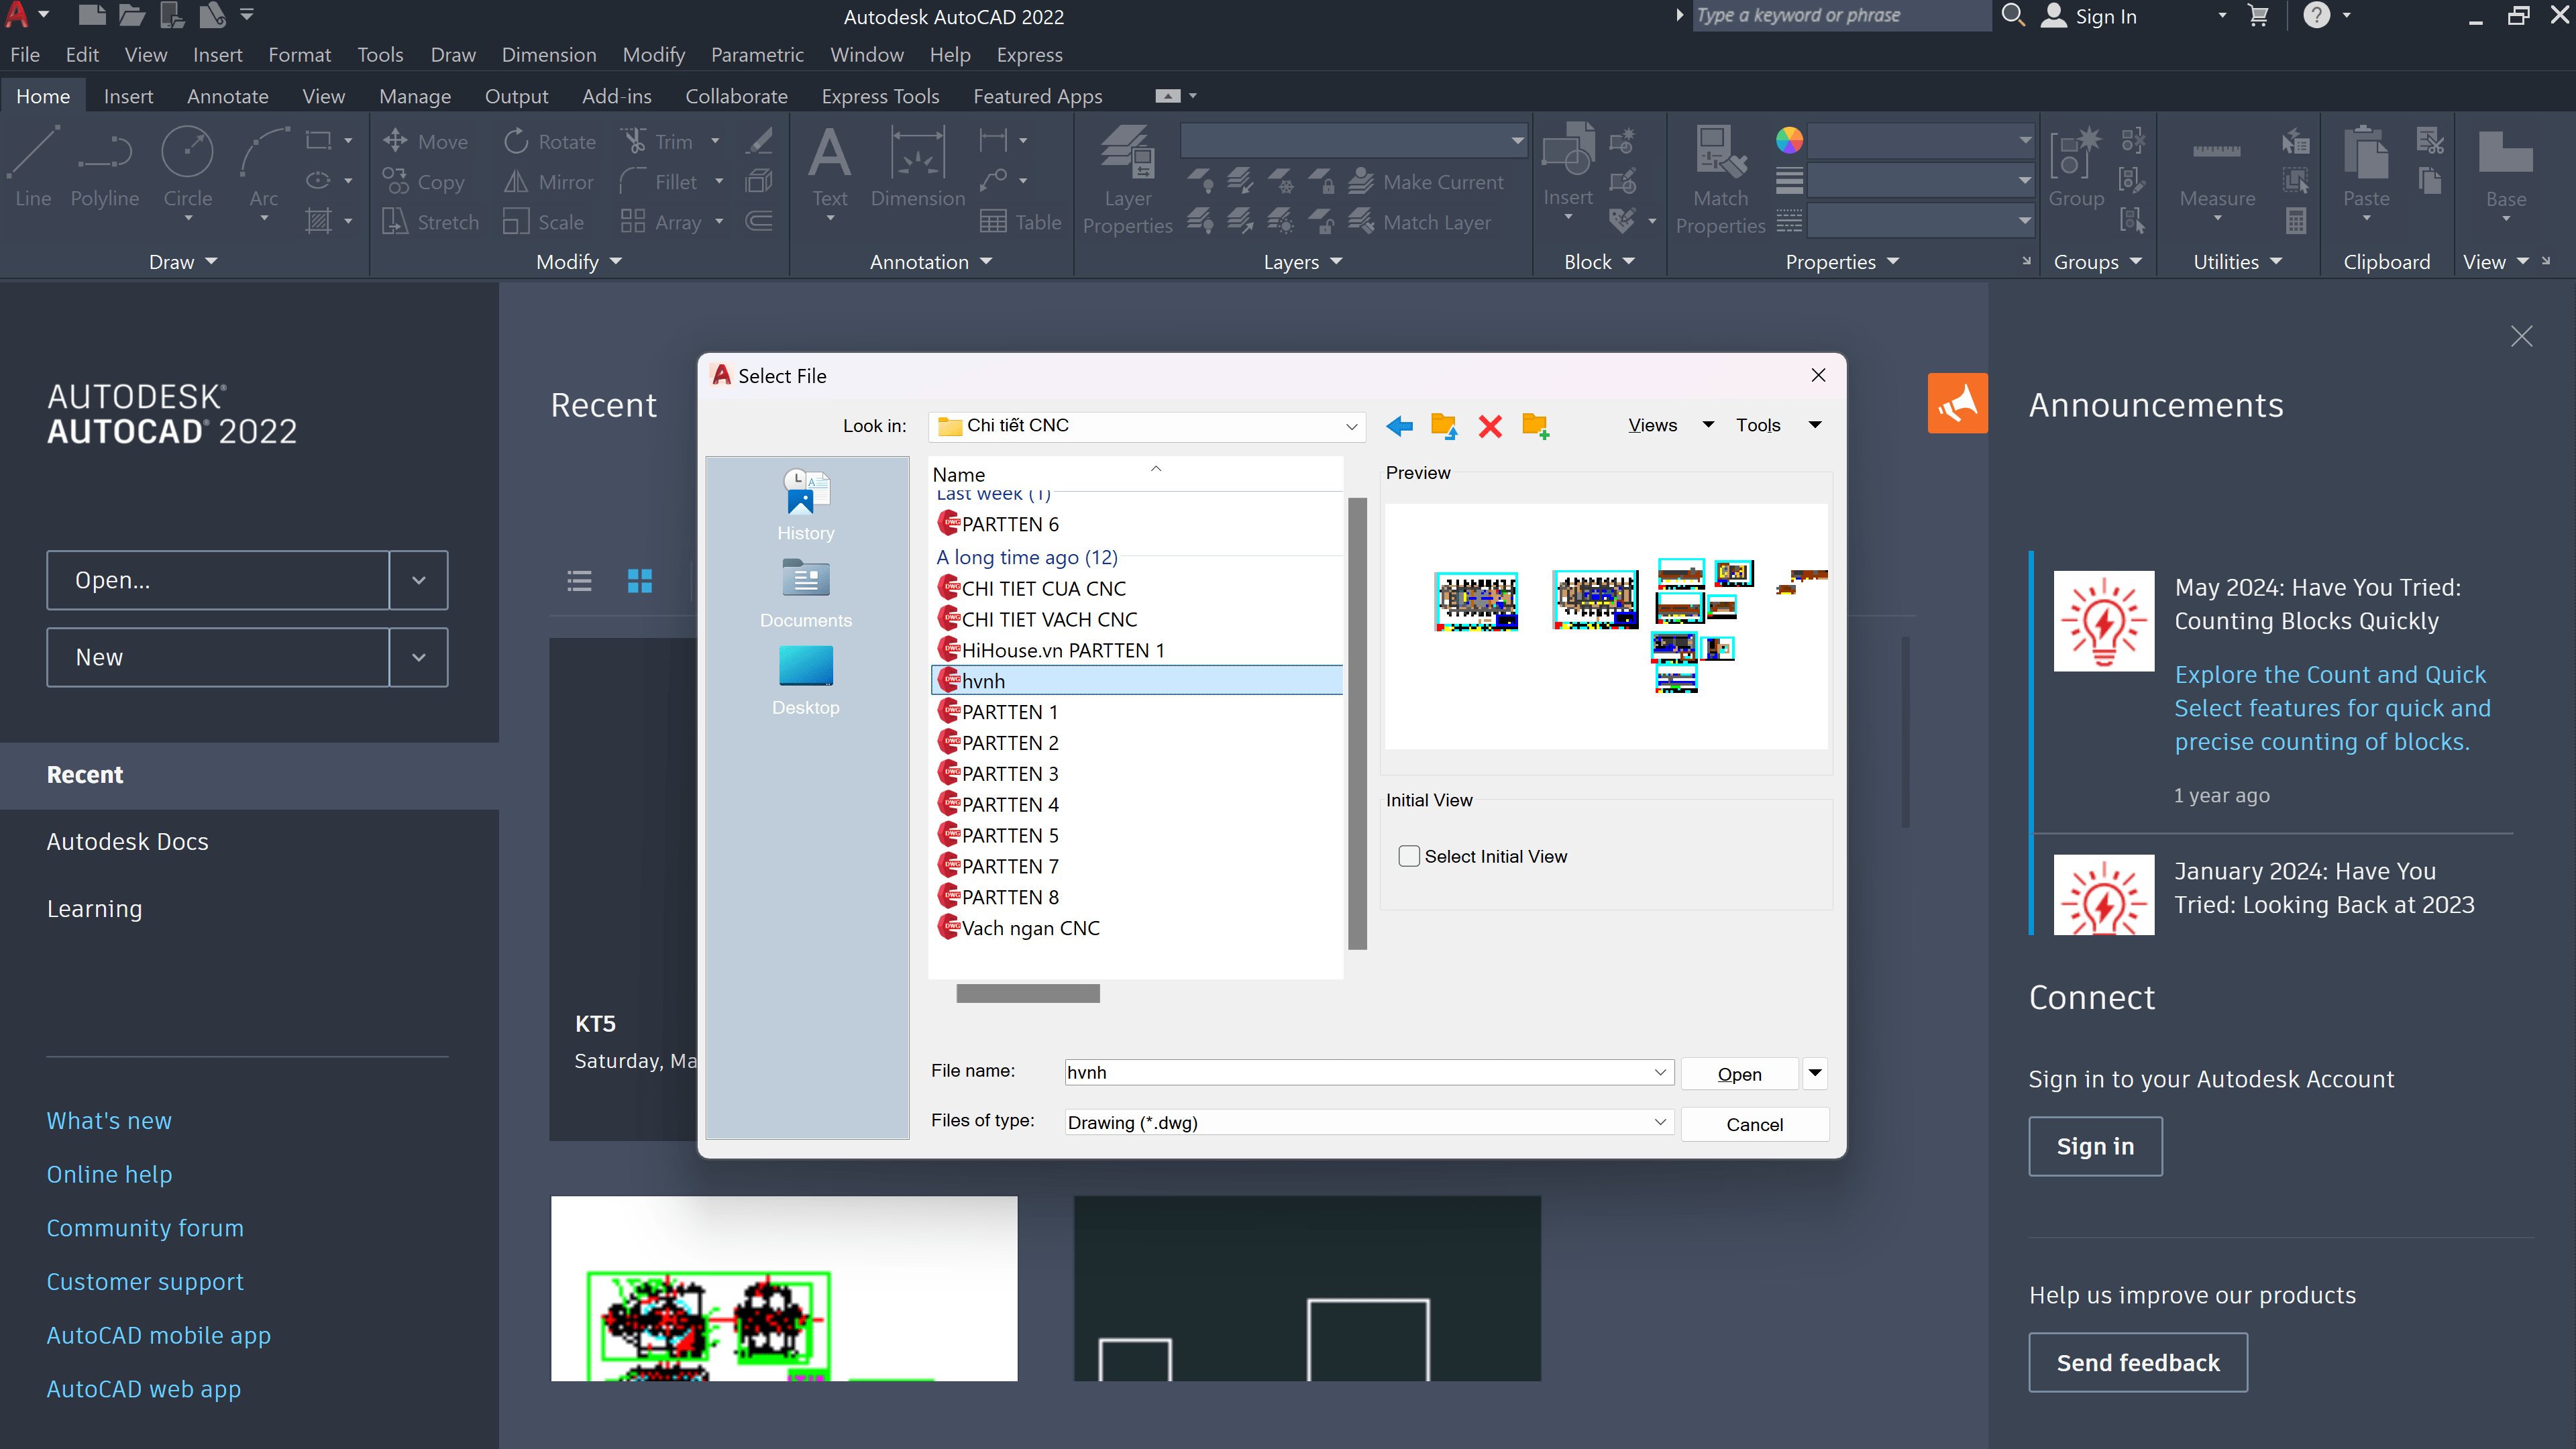Click the Table tool
The width and height of the screenshot is (2576, 1449).
[1020, 222]
